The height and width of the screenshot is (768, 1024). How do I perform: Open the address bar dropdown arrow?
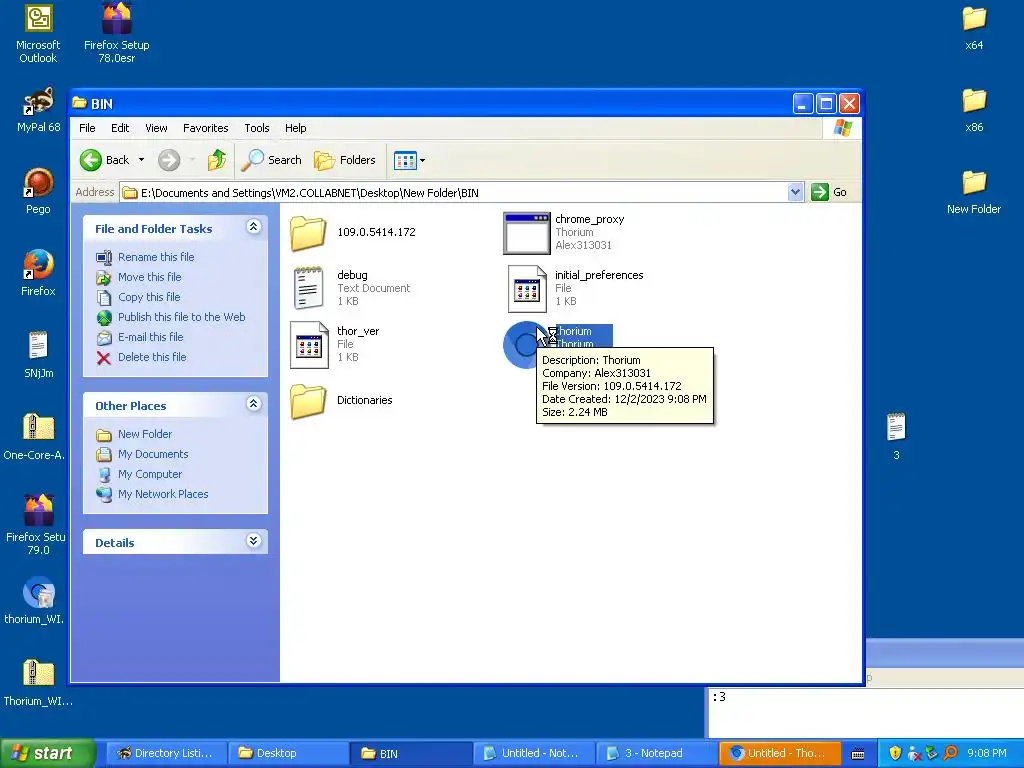coord(795,192)
